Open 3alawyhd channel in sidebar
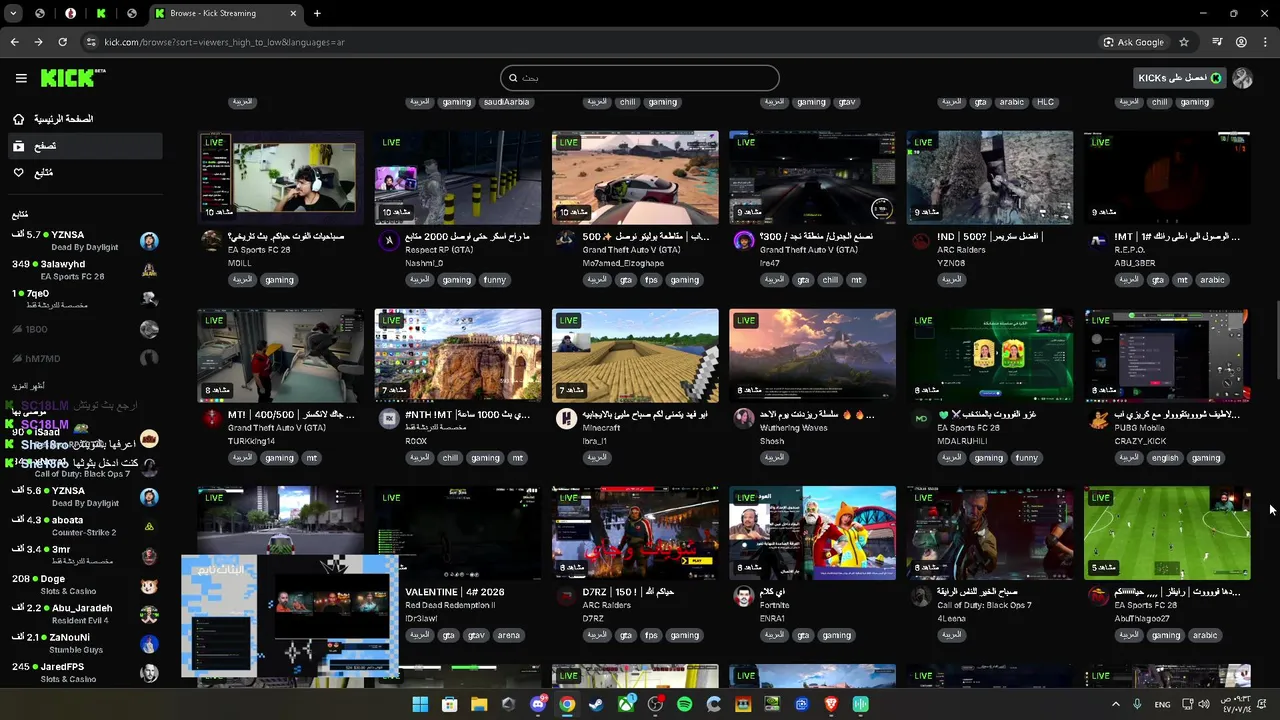 click(84, 270)
